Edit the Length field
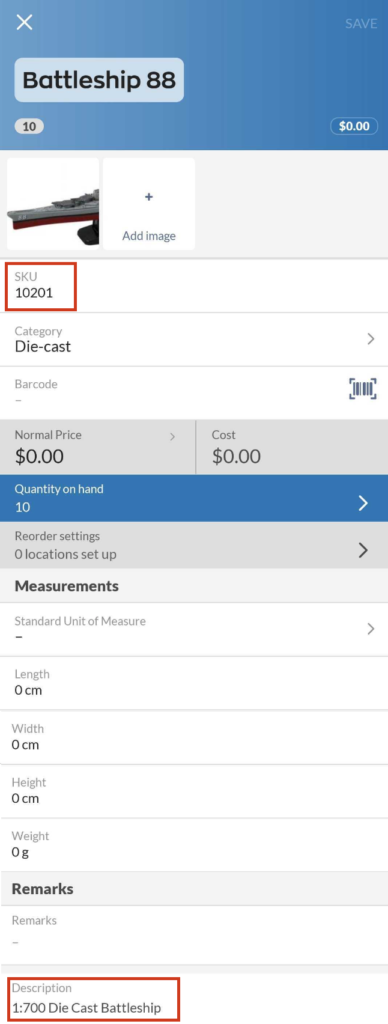 194,682
